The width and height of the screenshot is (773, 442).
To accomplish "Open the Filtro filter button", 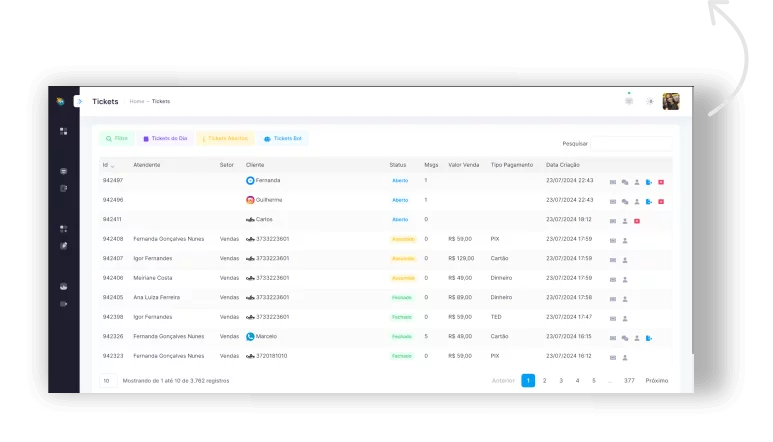I will [117, 138].
